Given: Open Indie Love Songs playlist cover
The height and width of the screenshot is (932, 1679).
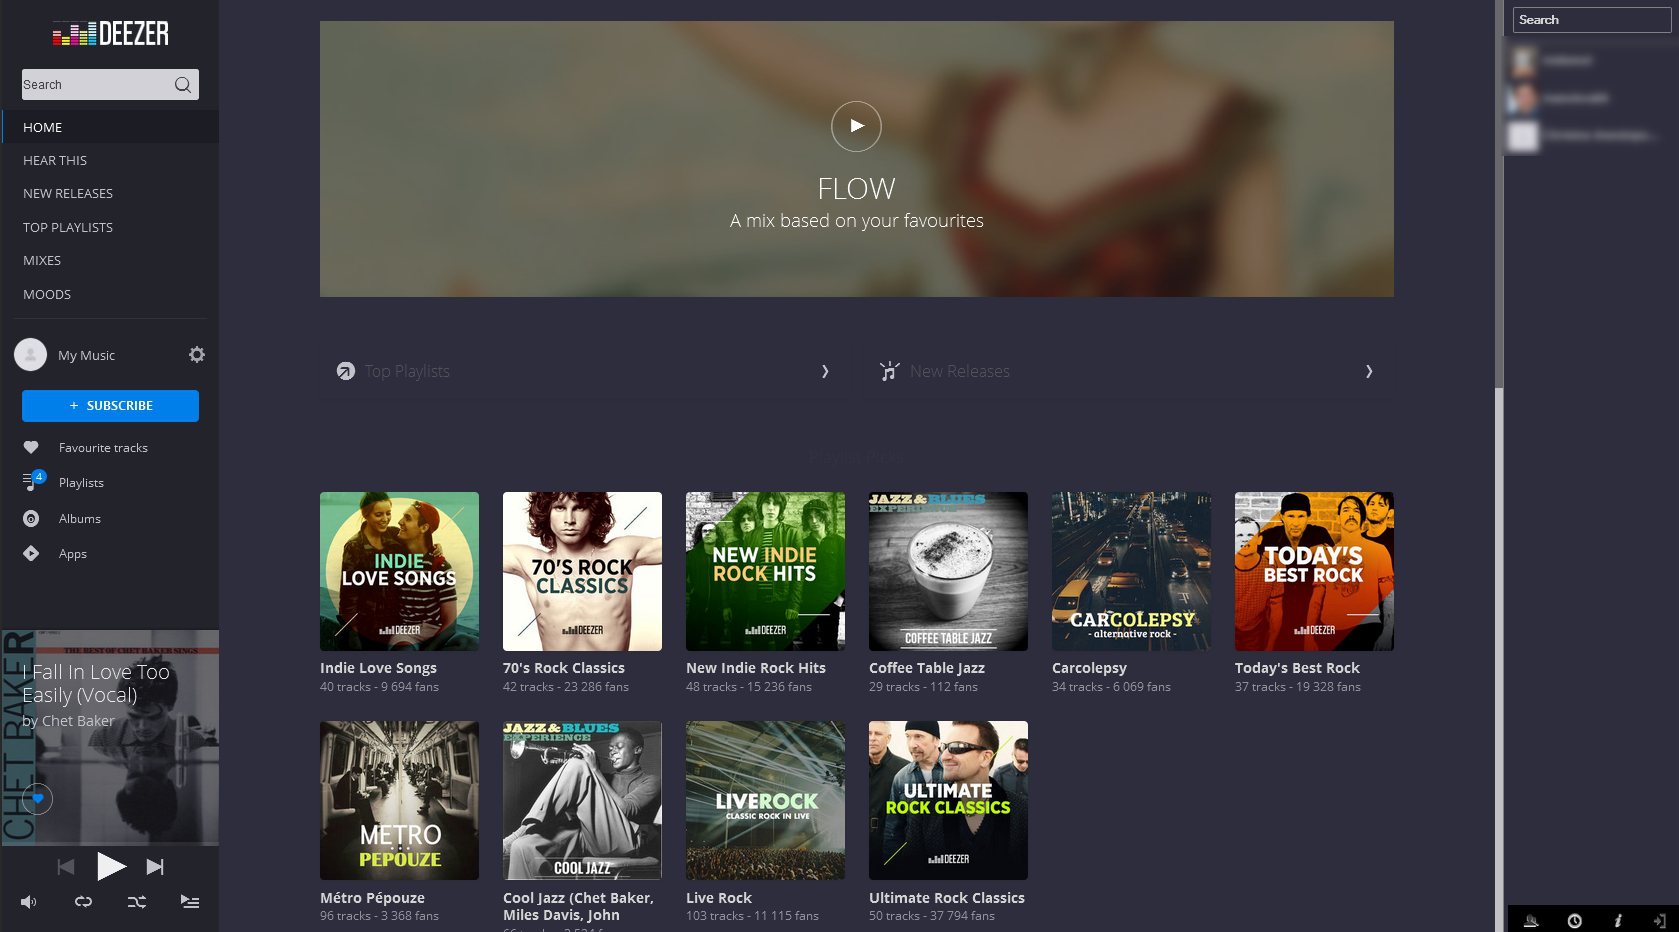Looking at the screenshot, I should [x=399, y=571].
